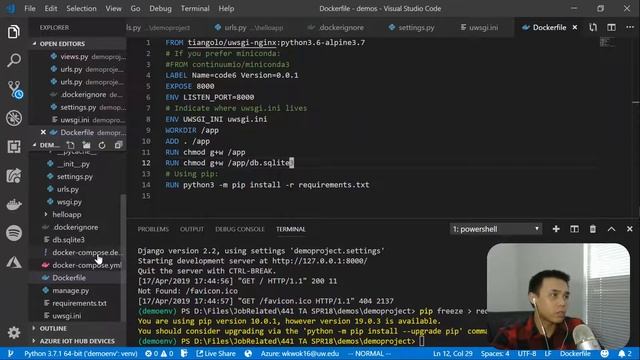The width and height of the screenshot is (640, 360).
Task: Open the Selection menu
Action: click(81, 9)
